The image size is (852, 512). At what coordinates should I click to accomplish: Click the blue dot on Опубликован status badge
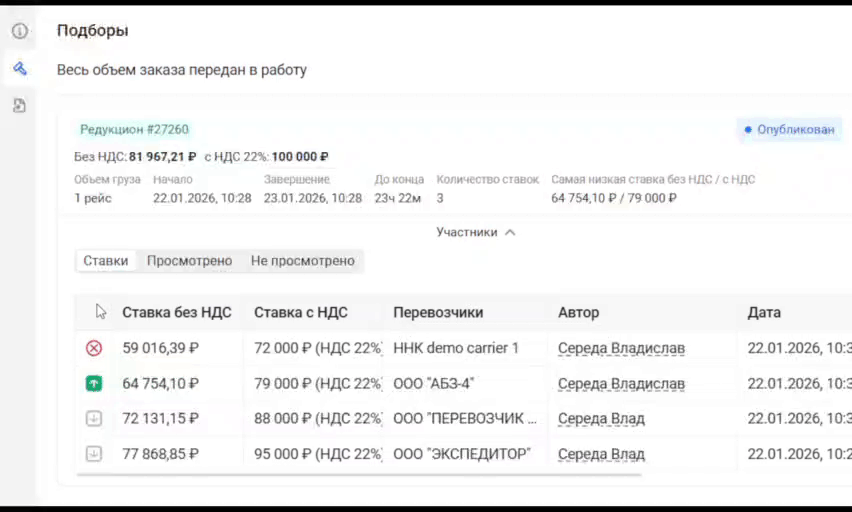(x=748, y=129)
